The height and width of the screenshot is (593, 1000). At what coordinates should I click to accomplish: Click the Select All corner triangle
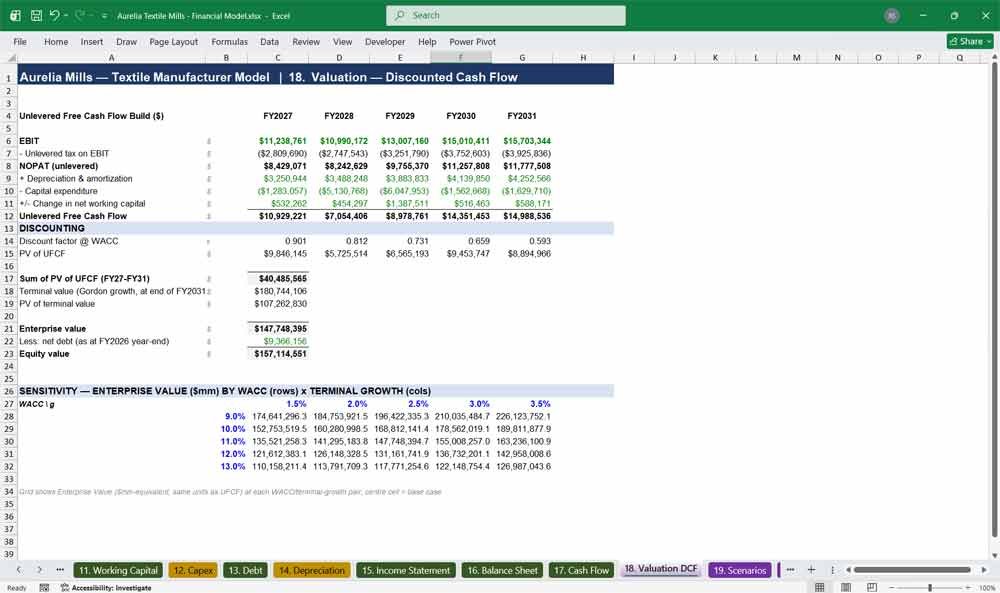point(11,58)
